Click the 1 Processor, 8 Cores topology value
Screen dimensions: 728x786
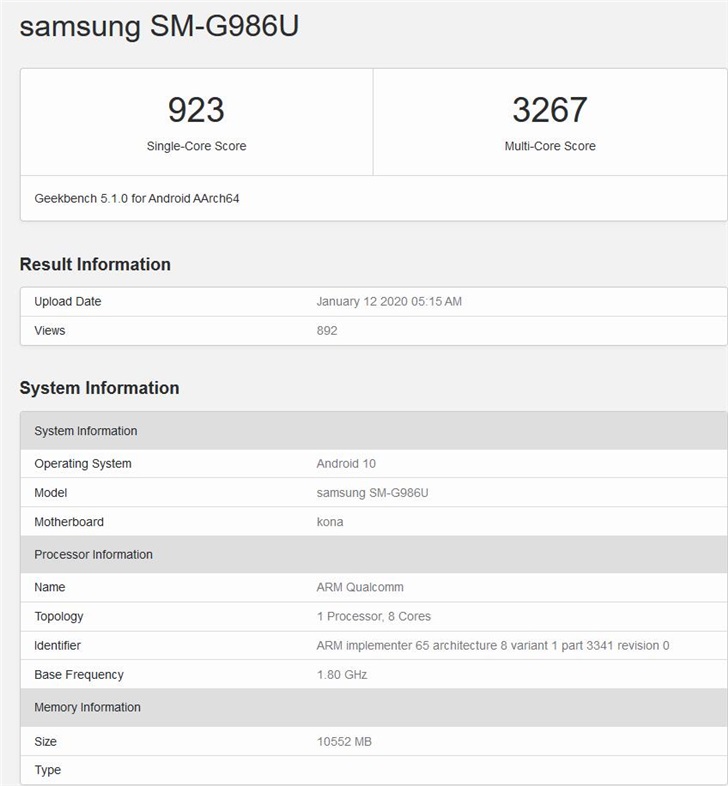click(x=374, y=616)
